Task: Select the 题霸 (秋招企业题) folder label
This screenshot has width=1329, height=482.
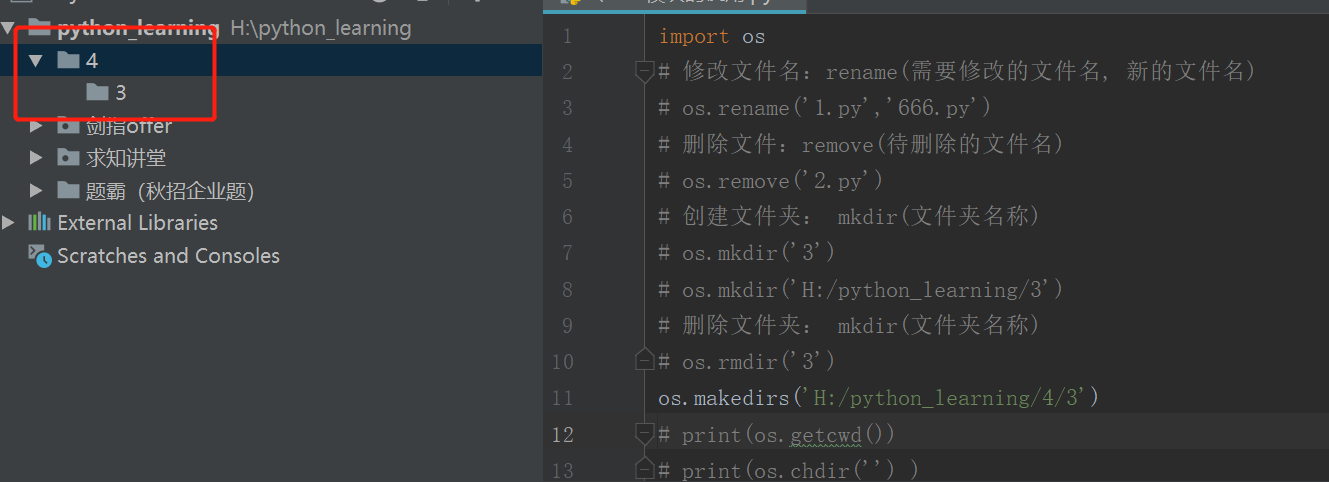Action: (170, 190)
